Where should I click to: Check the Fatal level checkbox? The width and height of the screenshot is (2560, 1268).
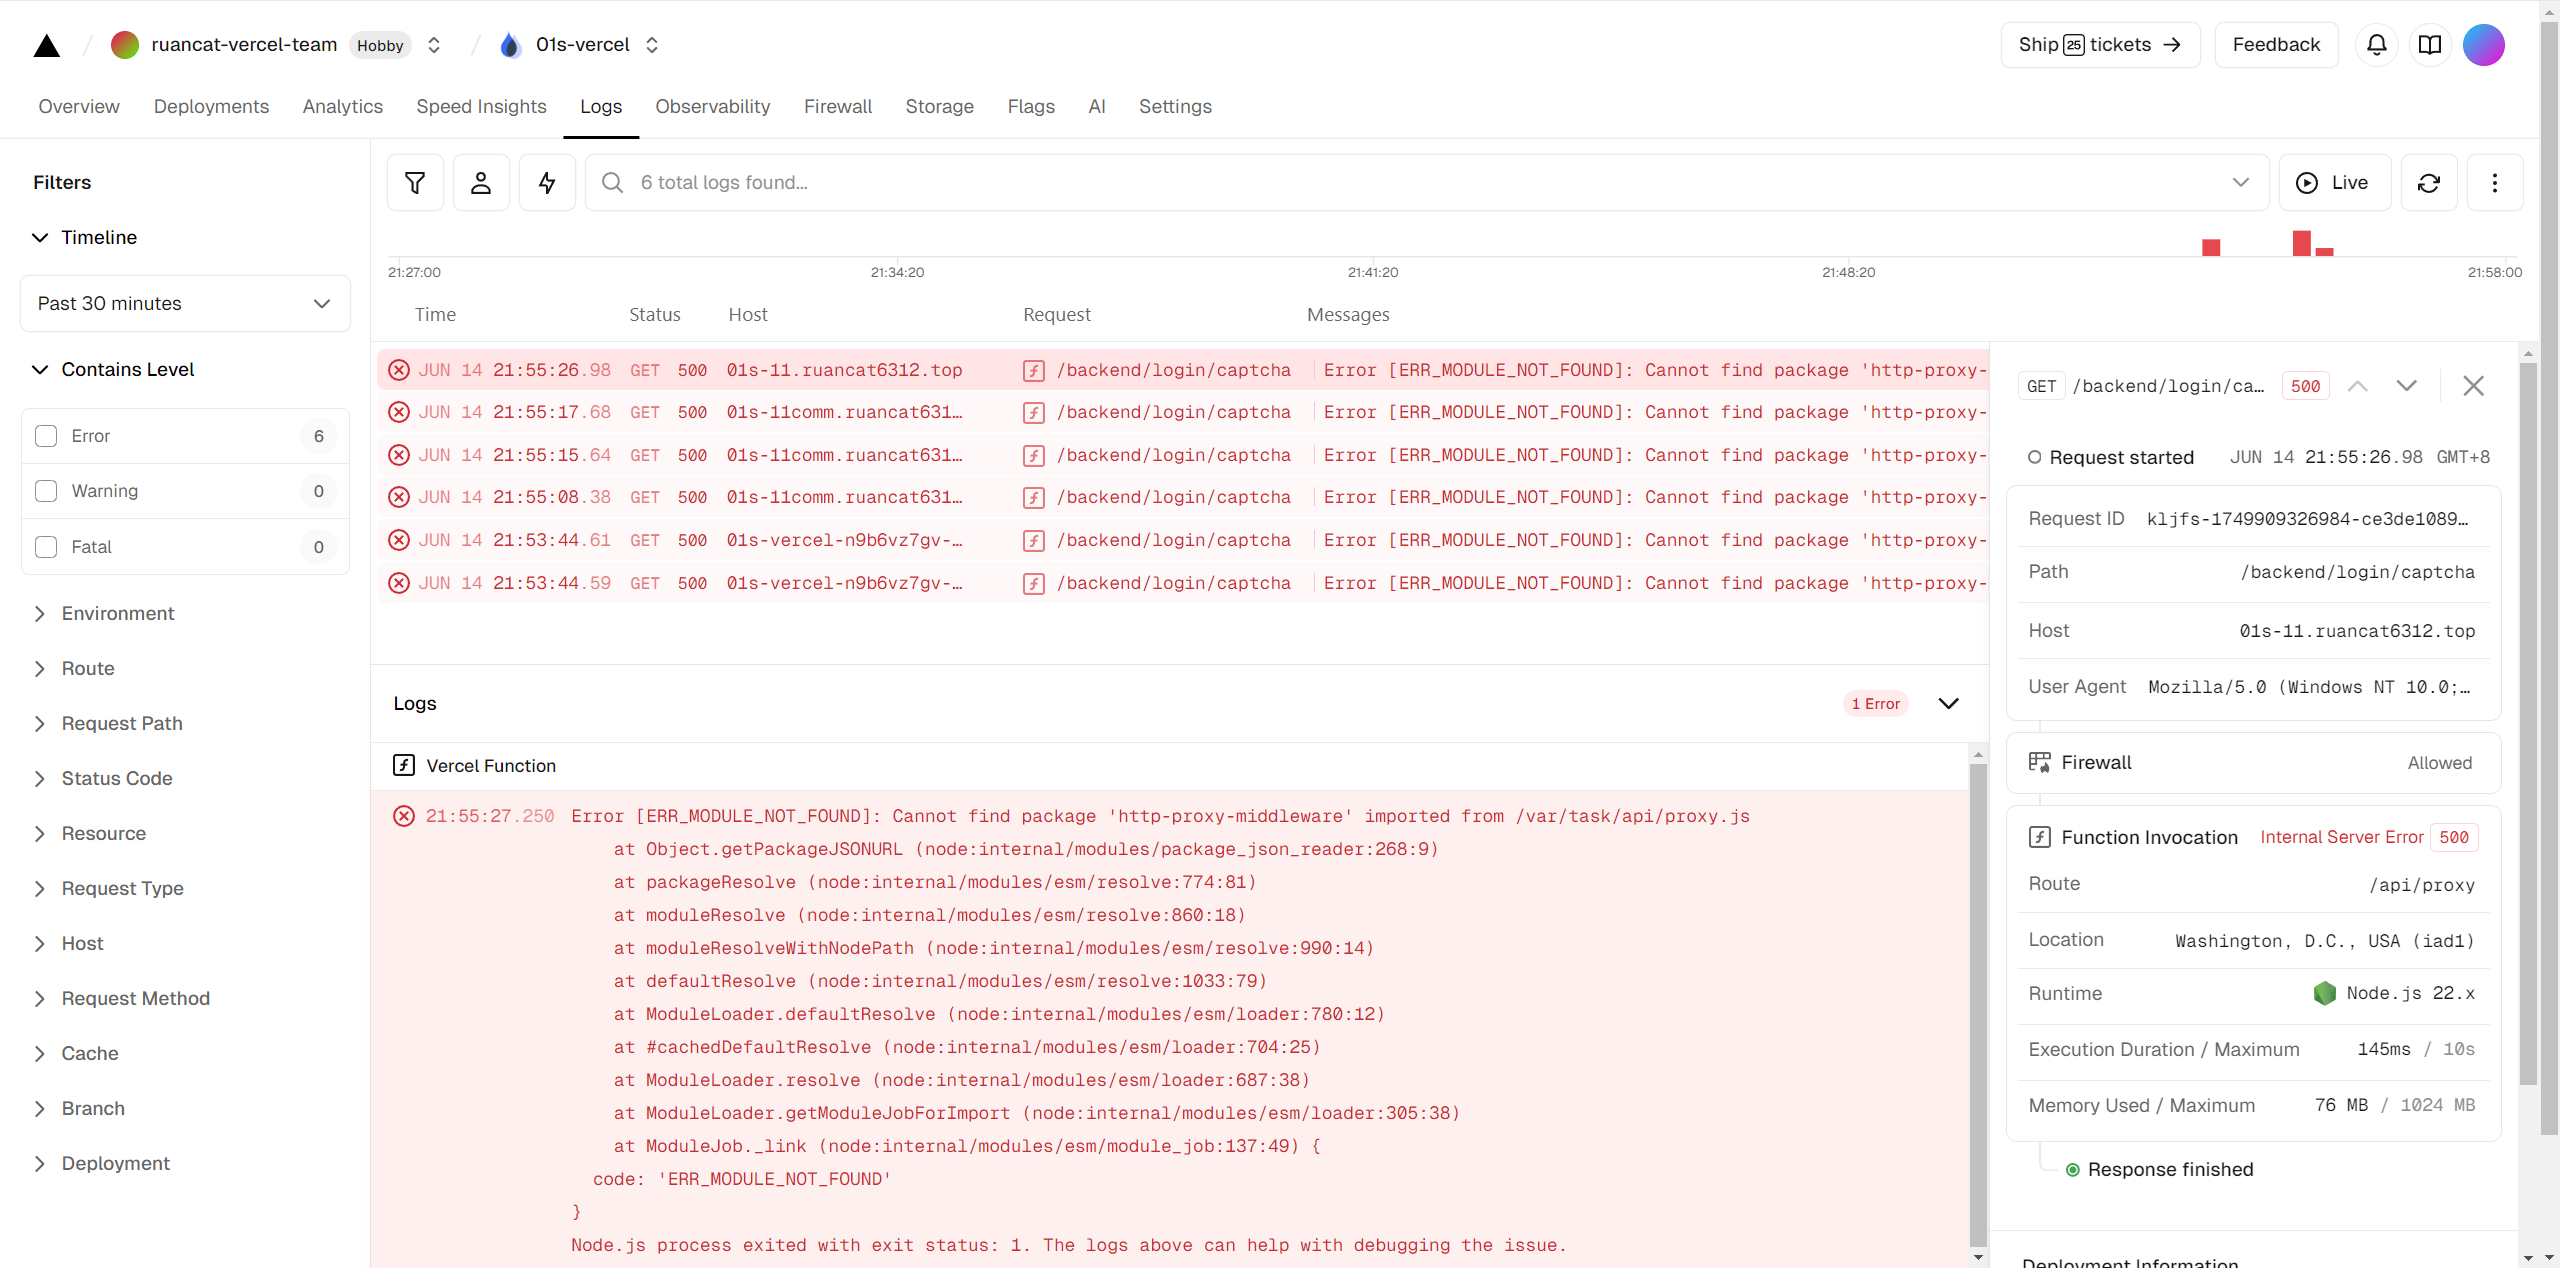[x=46, y=547]
